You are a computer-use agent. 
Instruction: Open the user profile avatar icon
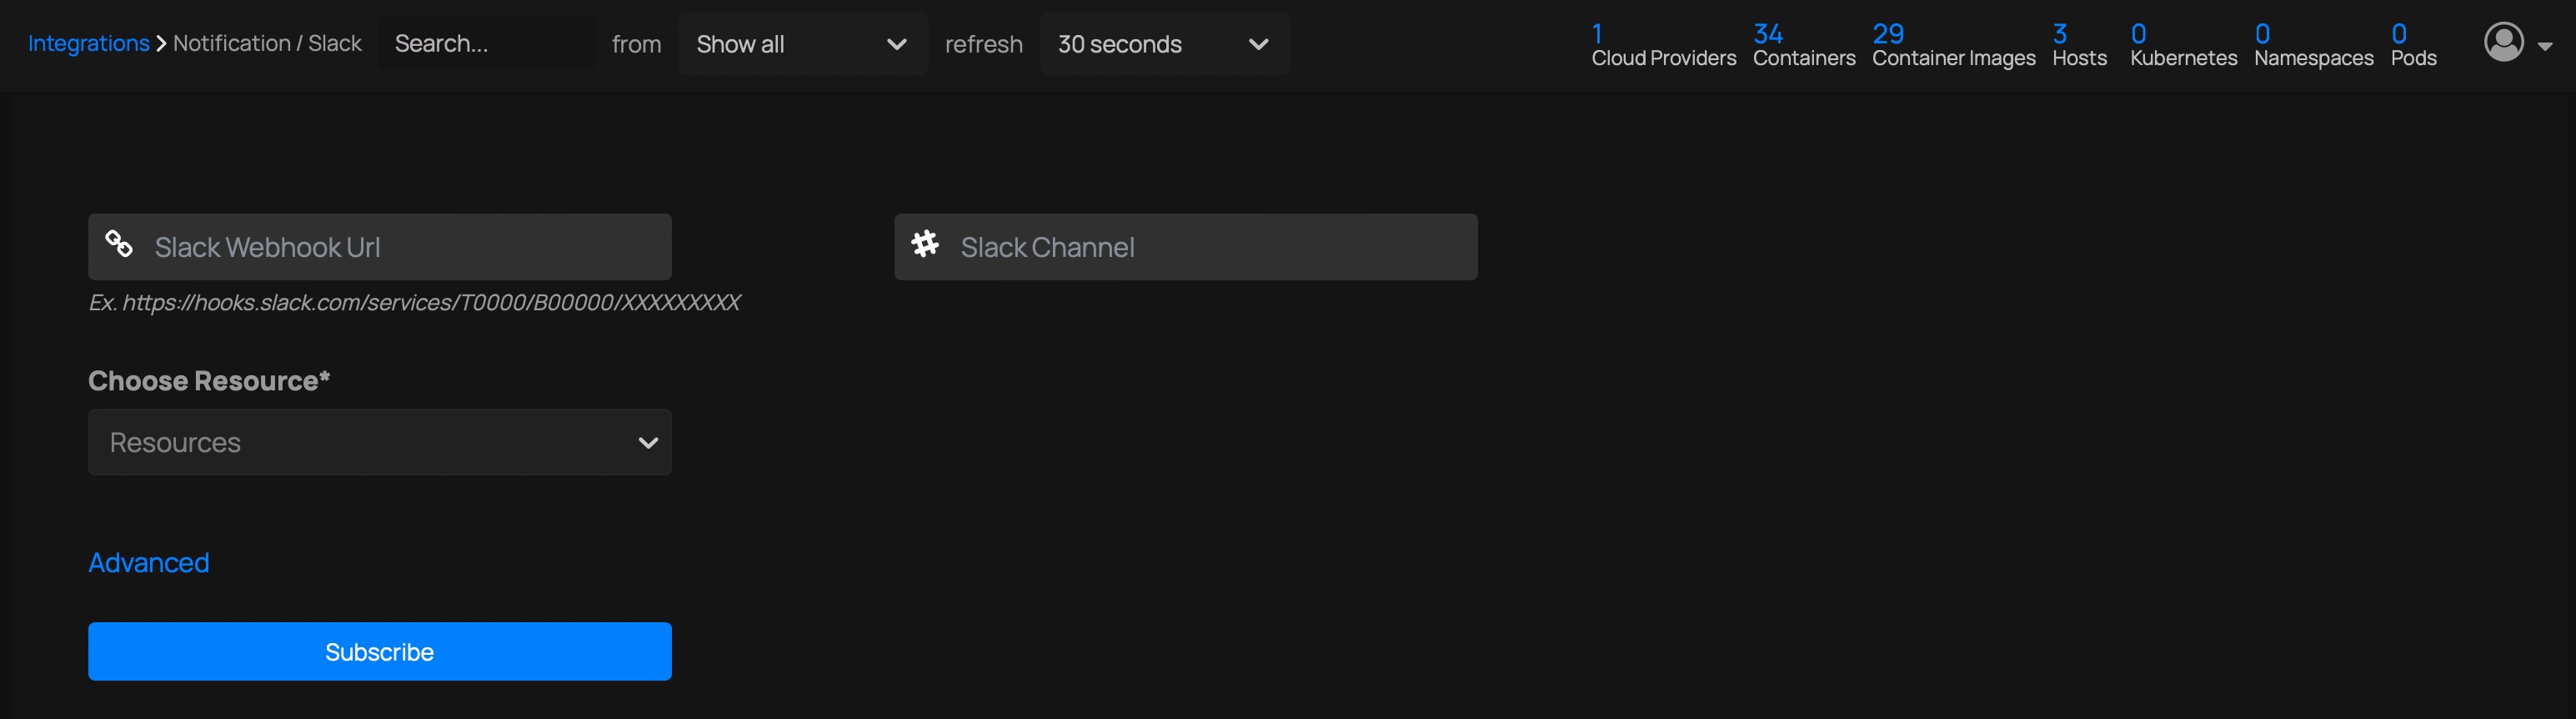click(x=2503, y=42)
